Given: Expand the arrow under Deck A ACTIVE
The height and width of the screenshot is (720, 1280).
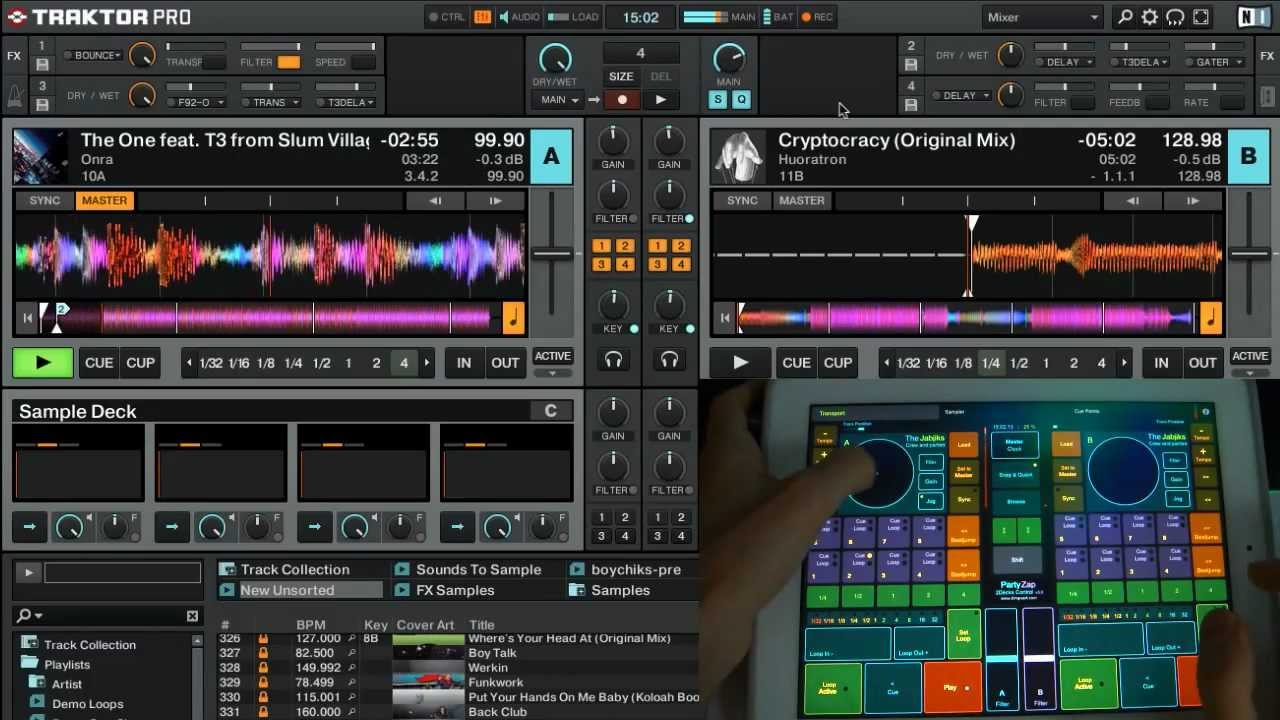Looking at the screenshot, I should [552, 374].
